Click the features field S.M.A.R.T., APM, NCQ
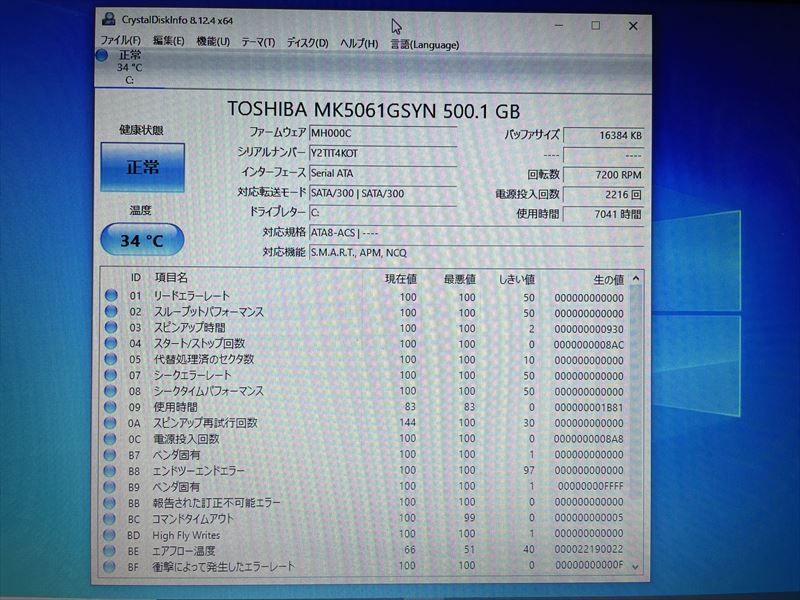The width and height of the screenshot is (800, 600). pos(476,253)
